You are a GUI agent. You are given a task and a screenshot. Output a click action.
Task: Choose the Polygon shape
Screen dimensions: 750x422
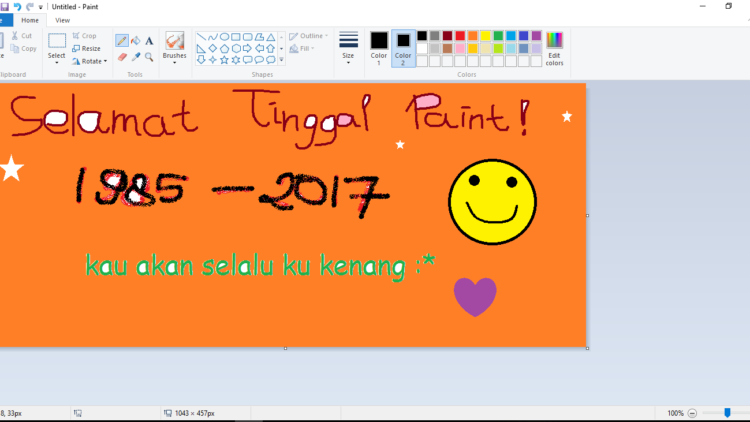(259, 37)
